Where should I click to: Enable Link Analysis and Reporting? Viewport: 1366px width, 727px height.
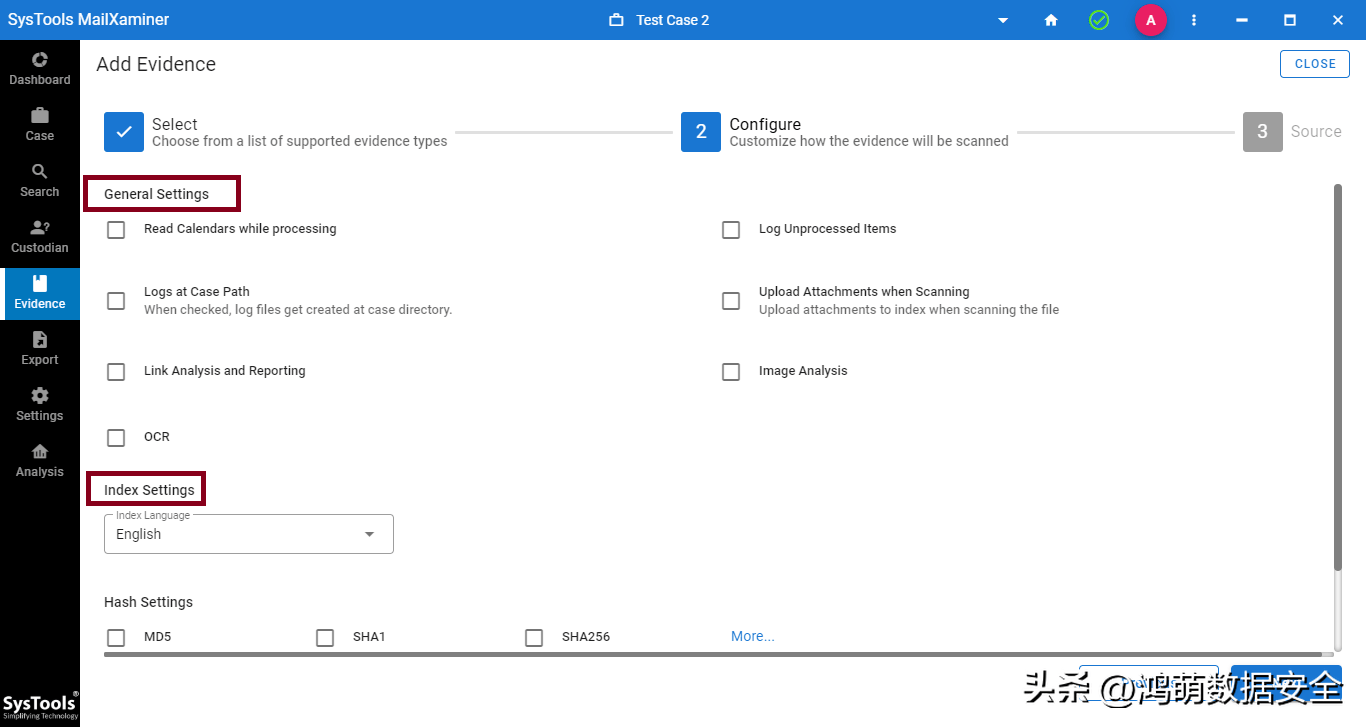click(116, 372)
